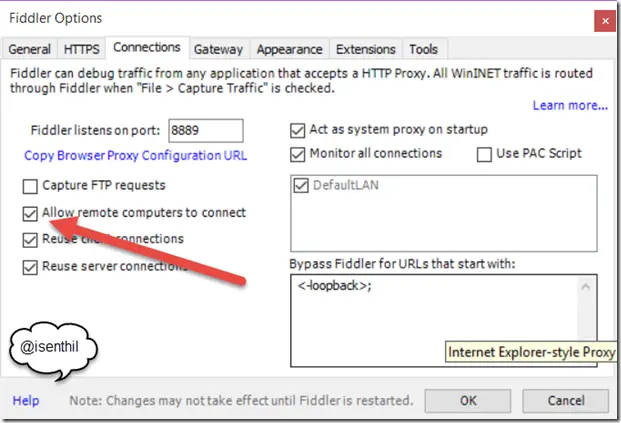Uncheck Reuse server connections
Image resolution: width=621 pixels, height=423 pixels.
pyautogui.click(x=30, y=267)
